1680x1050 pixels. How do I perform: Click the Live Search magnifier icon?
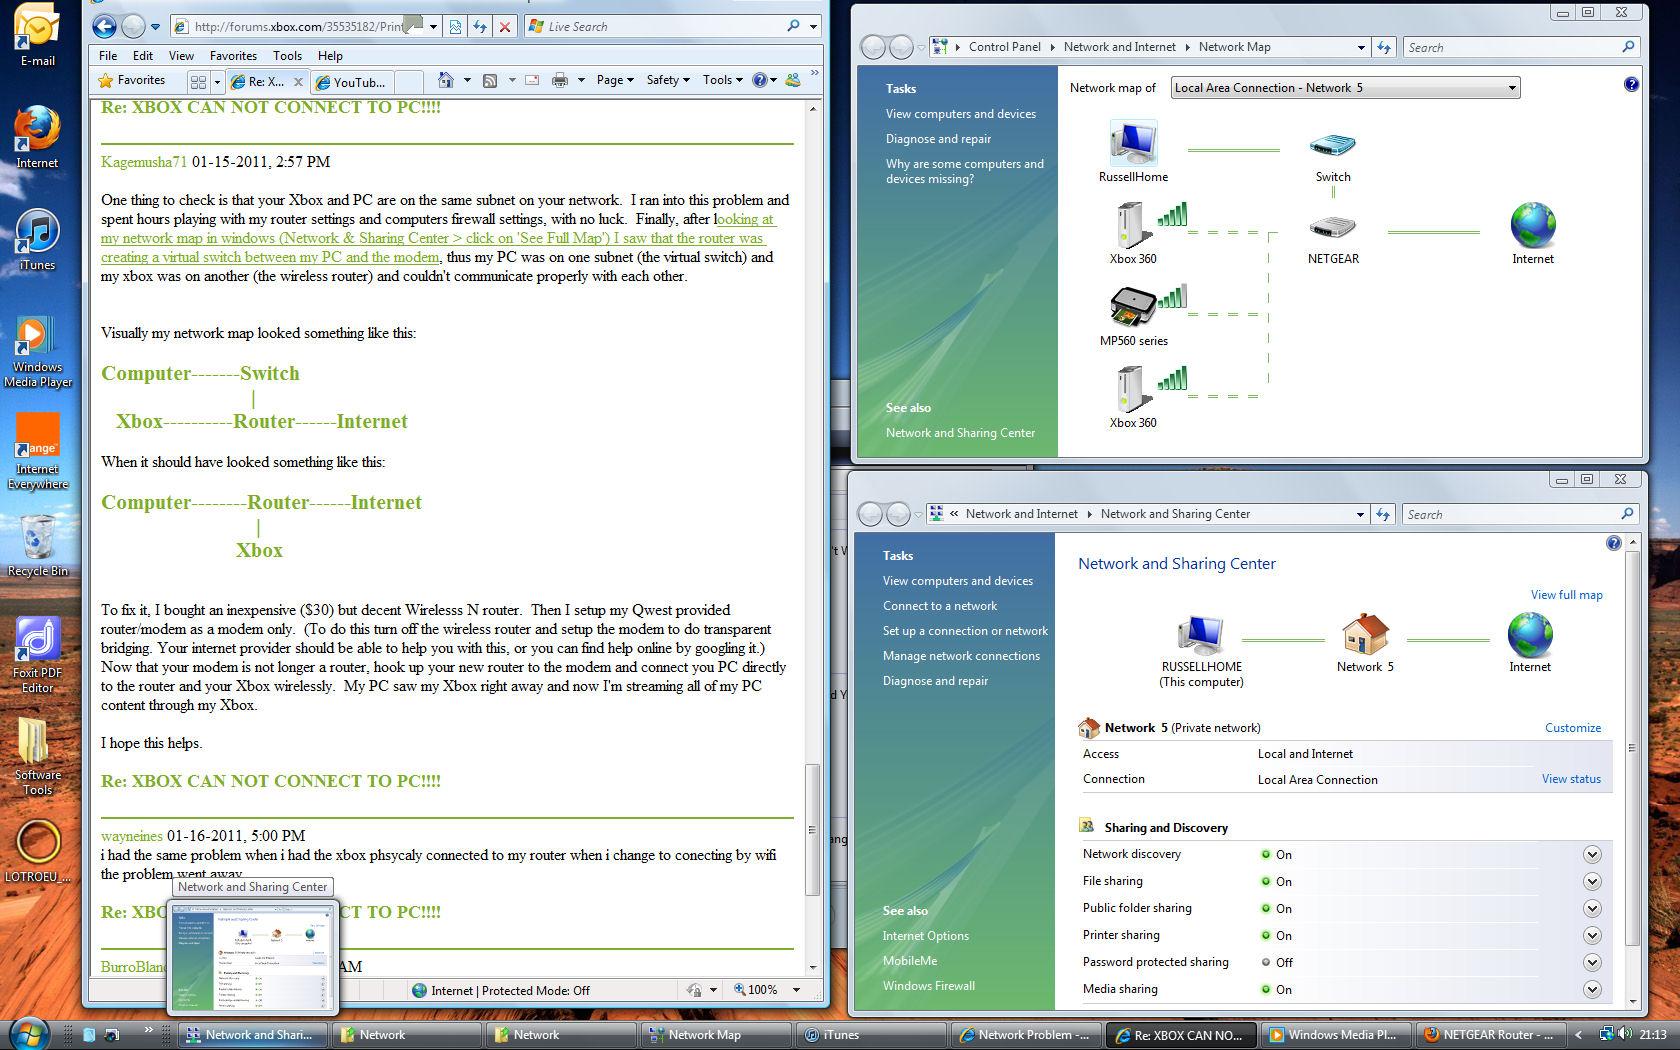click(x=794, y=26)
